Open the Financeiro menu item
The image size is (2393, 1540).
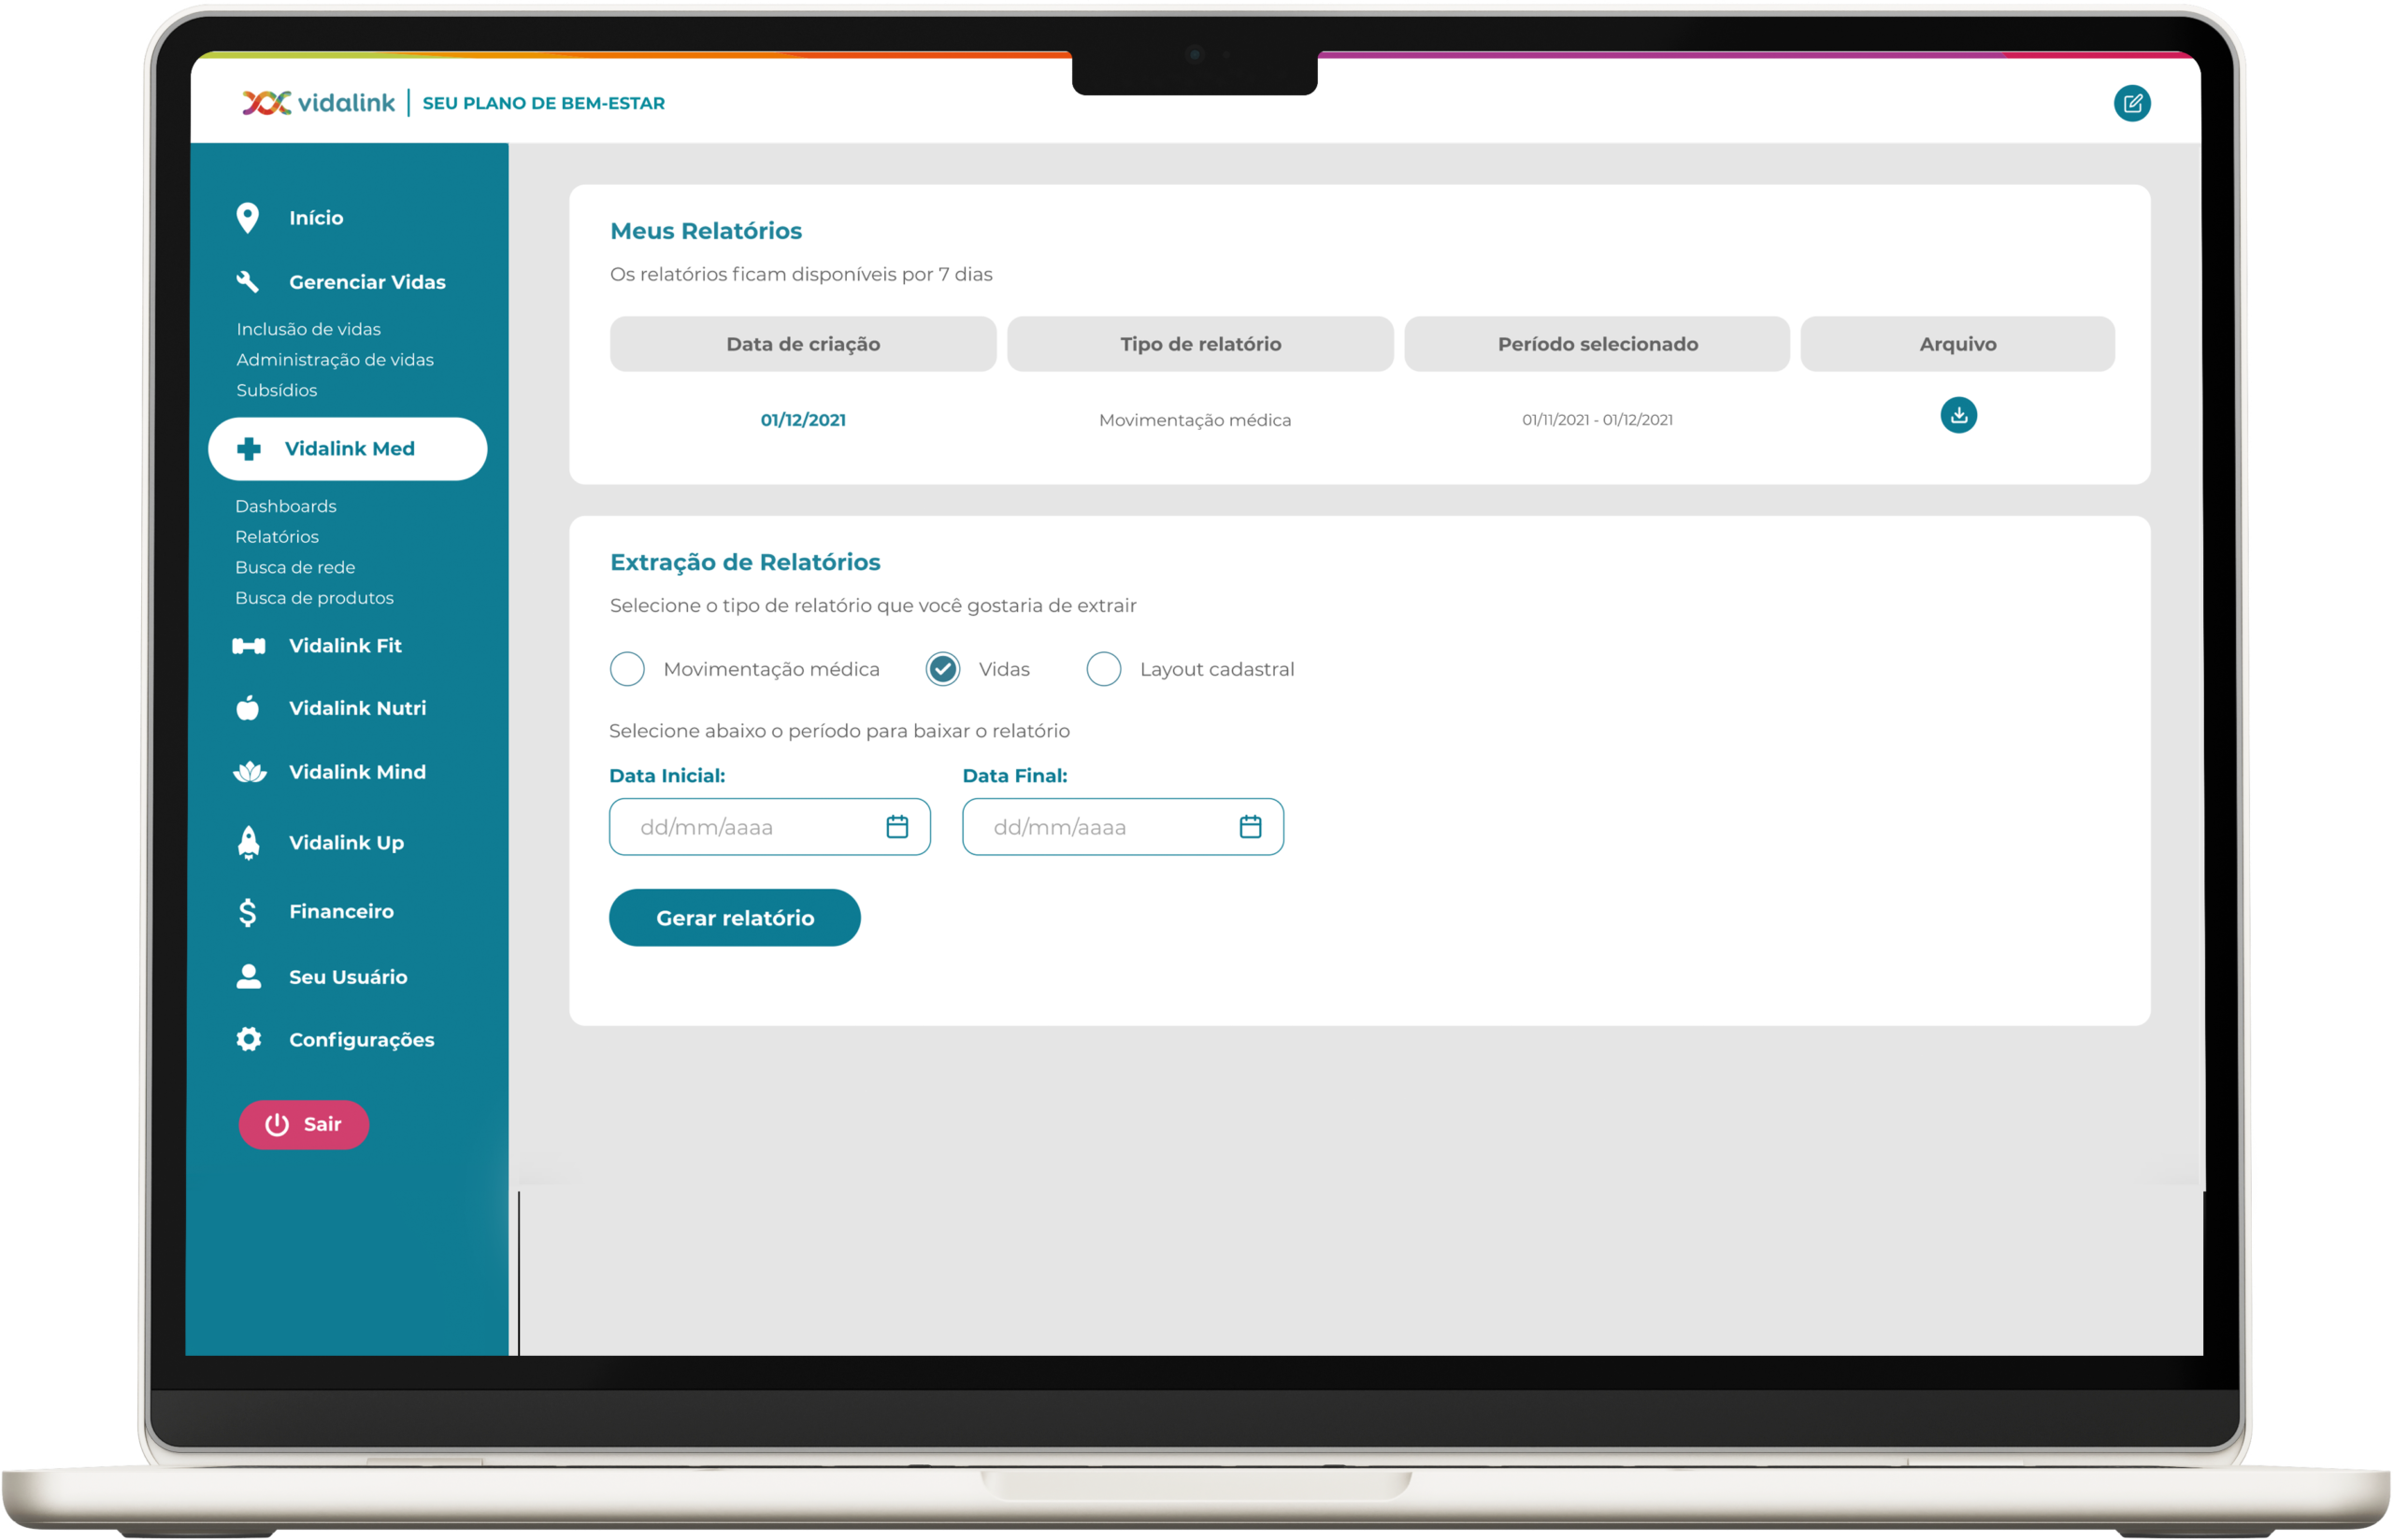341,912
